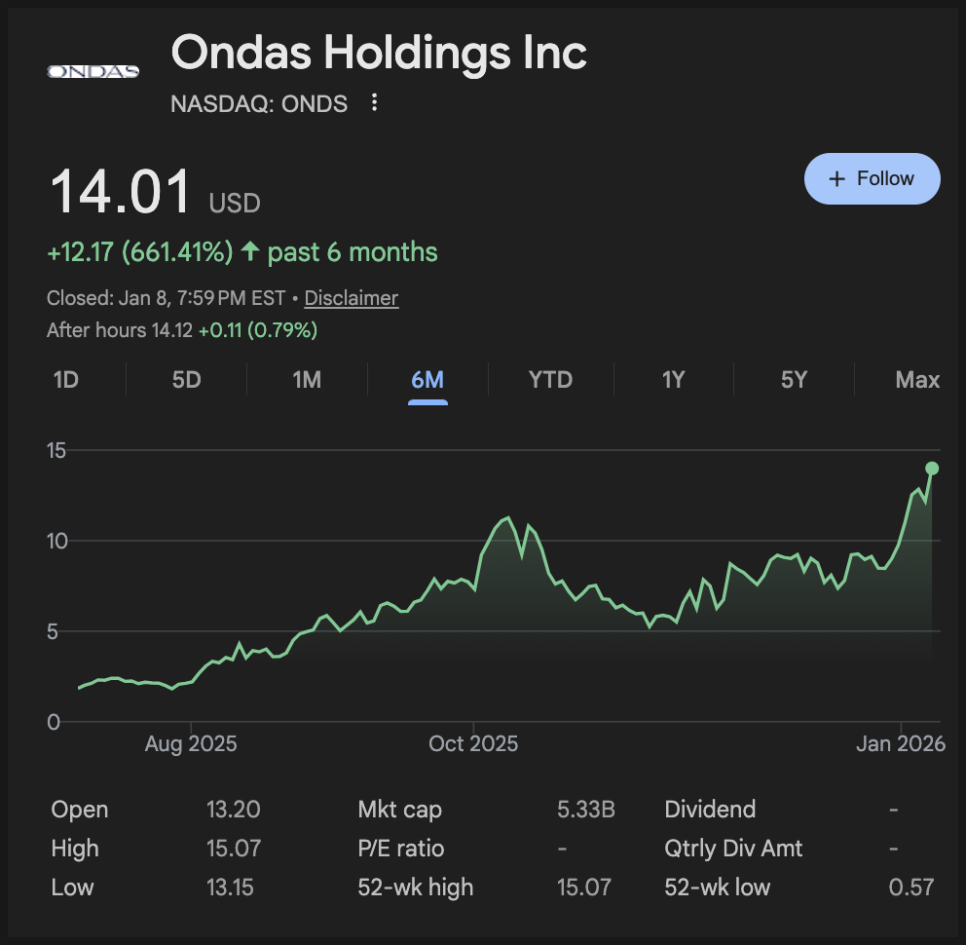Switch to the YTD chart range

coord(550,380)
